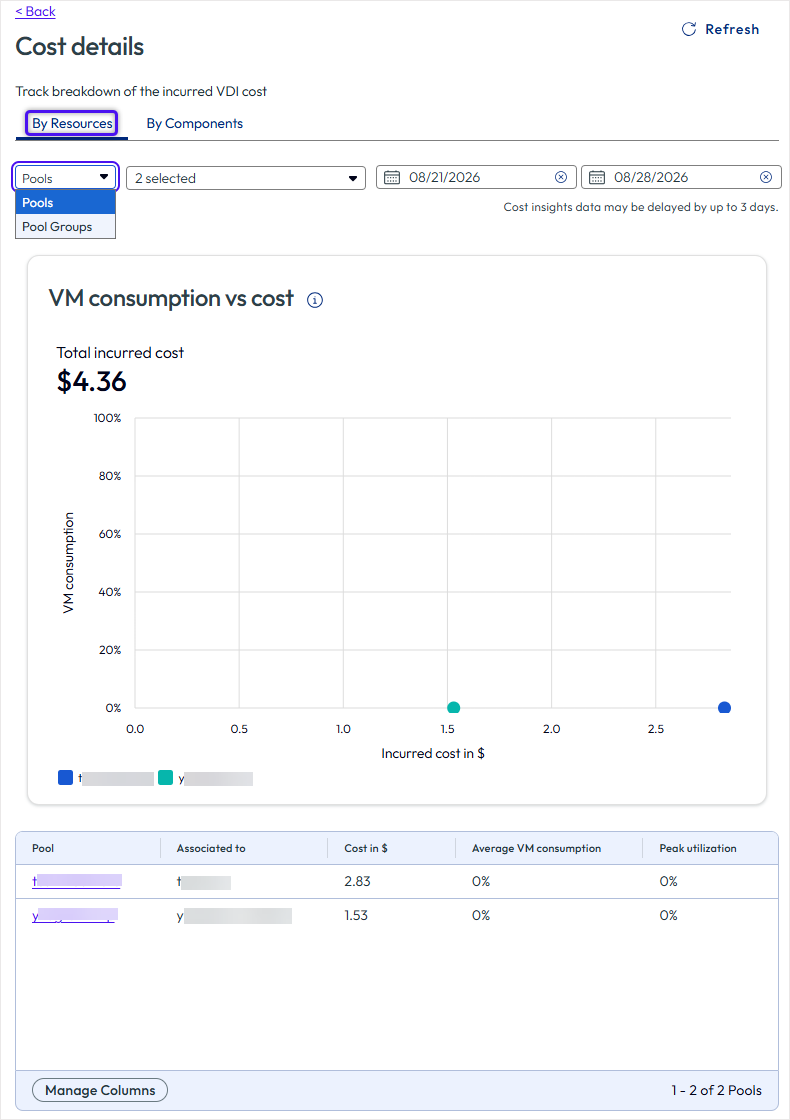Image resolution: width=790 pixels, height=1120 pixels.
Task: Click the '1 - 2 of 2 Pools' count
Action: [x=716, y=1090]
